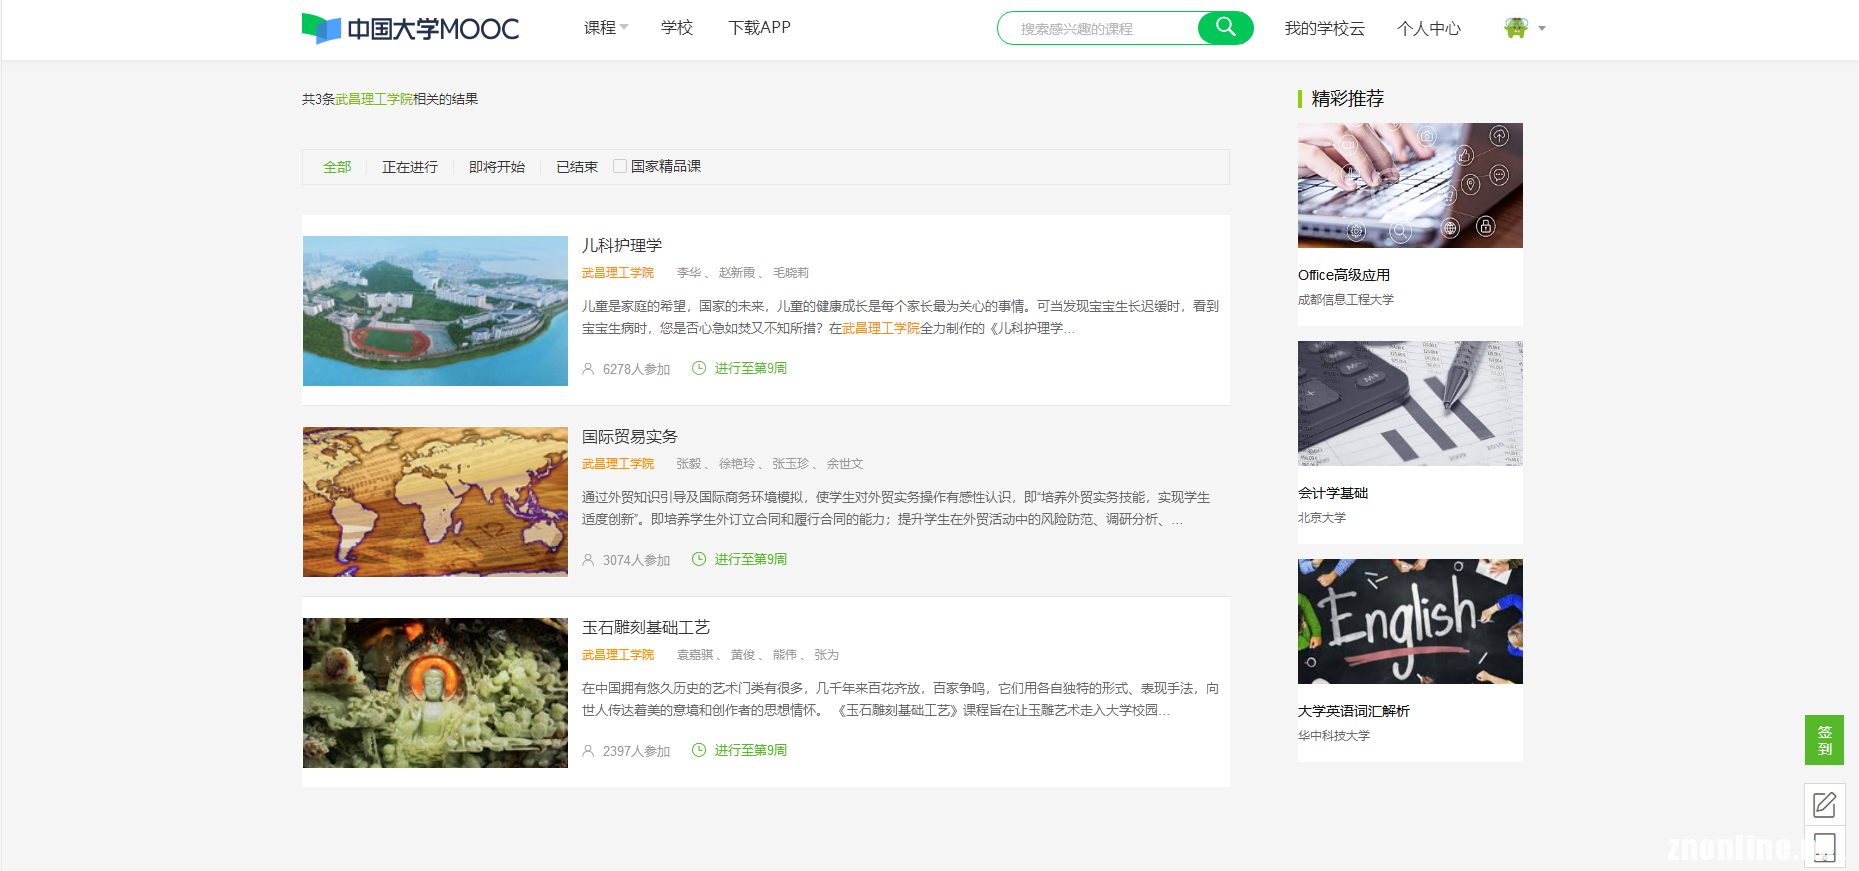Click the 下载APP link
The width and height of the screenshot is (1859, 871).
tap(759, 28)
